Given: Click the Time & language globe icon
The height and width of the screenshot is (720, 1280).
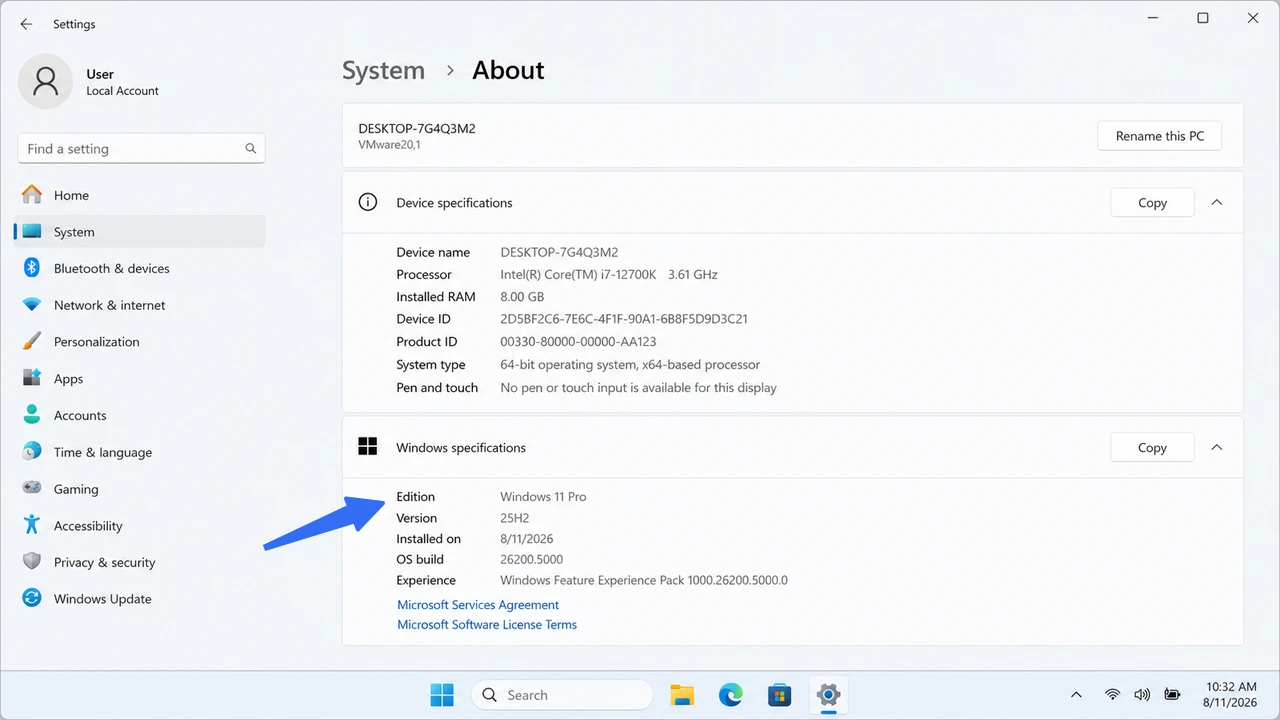Looking at the screenshot, I should click(32, 452).
